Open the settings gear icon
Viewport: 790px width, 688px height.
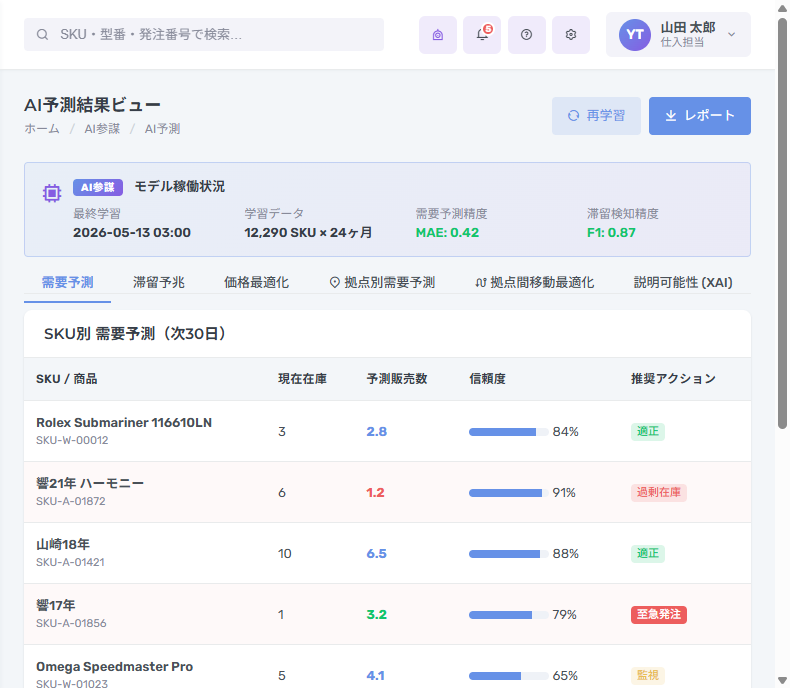pos(571,35)
